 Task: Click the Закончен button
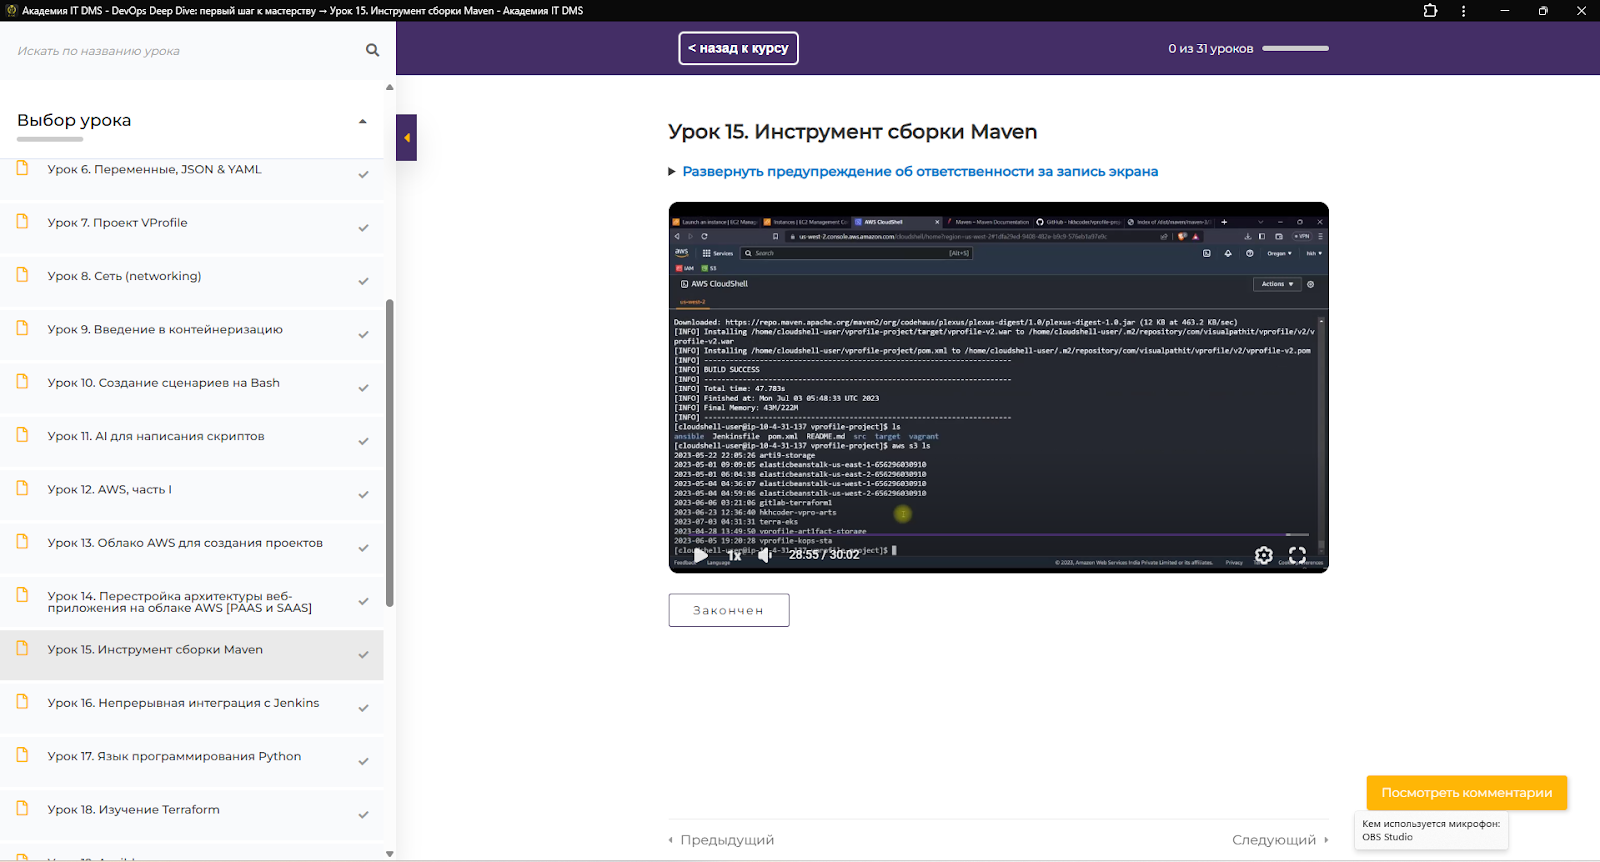click(729, 610)
